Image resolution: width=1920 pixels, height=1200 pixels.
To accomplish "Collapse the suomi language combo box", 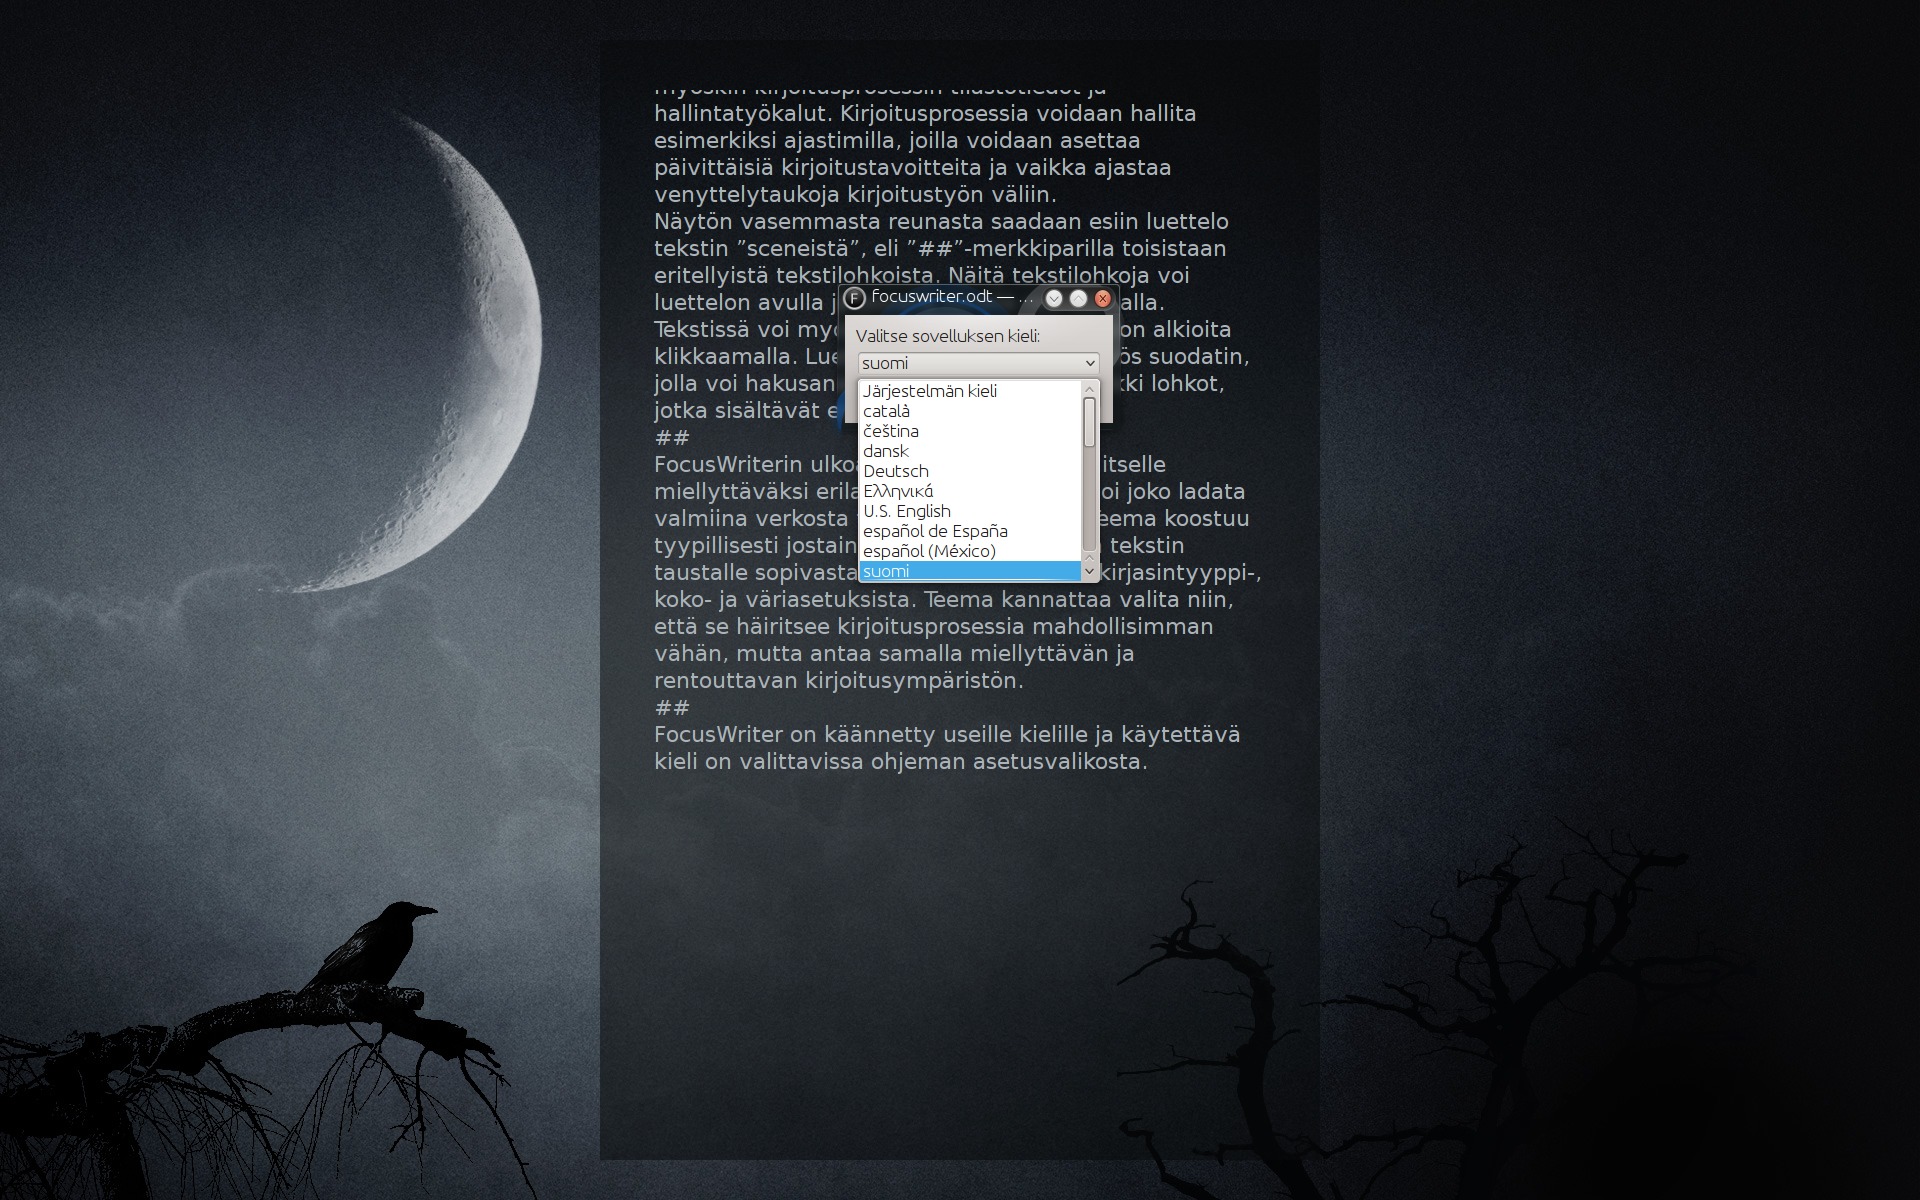I will [978, 363].
